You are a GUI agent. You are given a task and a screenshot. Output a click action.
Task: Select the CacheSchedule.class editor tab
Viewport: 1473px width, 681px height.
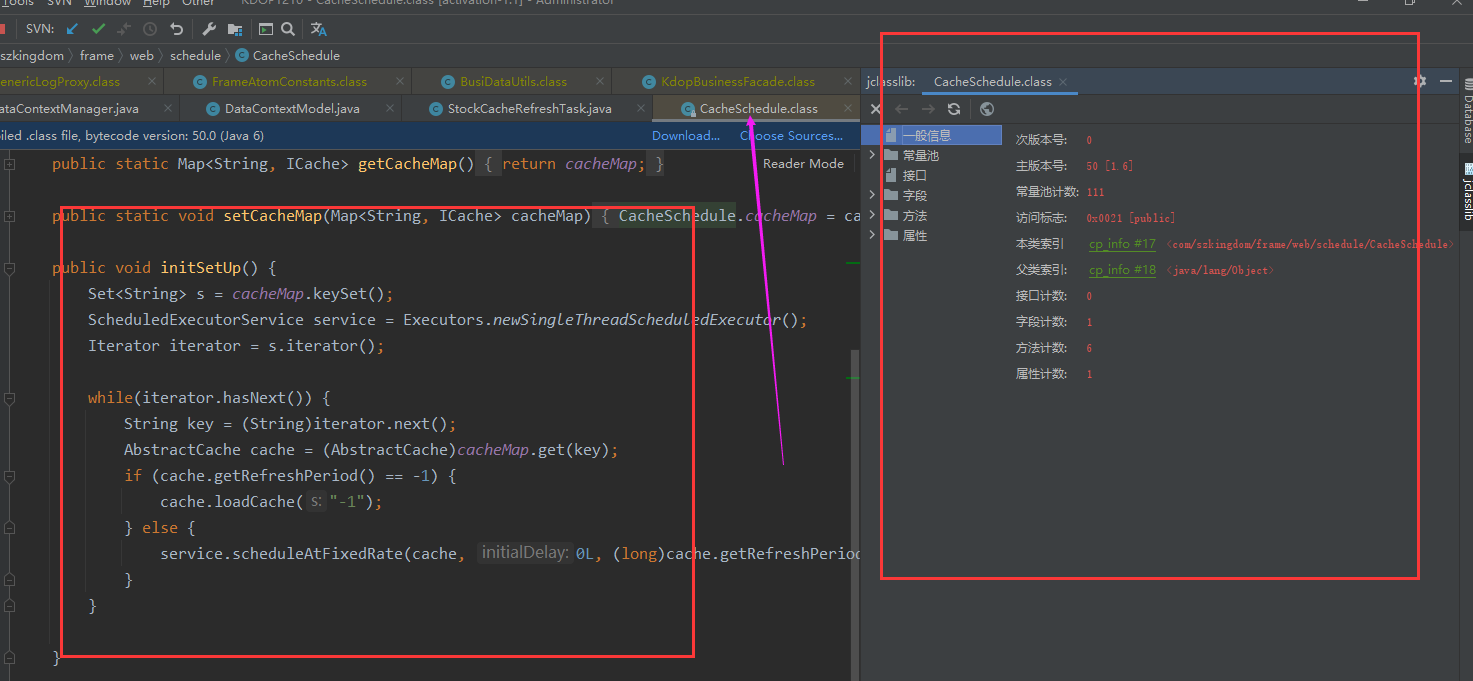[x=758, y=108]
